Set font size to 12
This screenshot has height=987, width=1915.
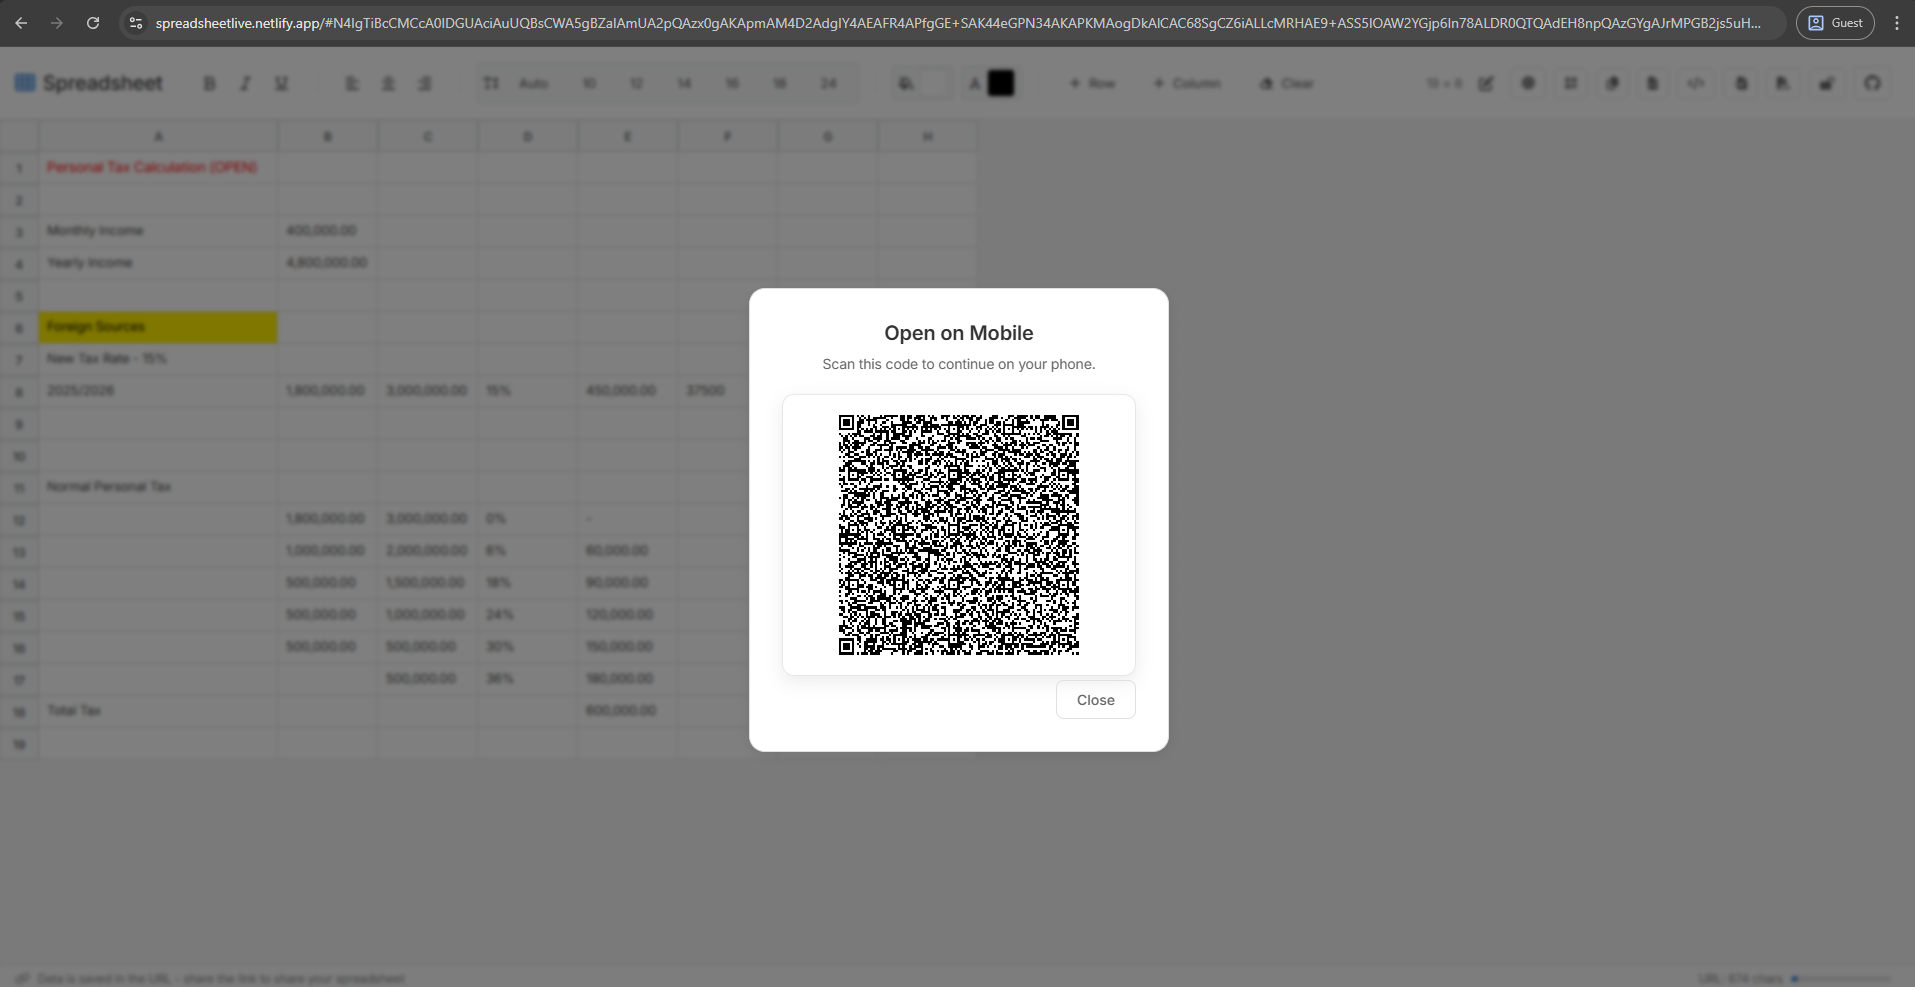636,84
